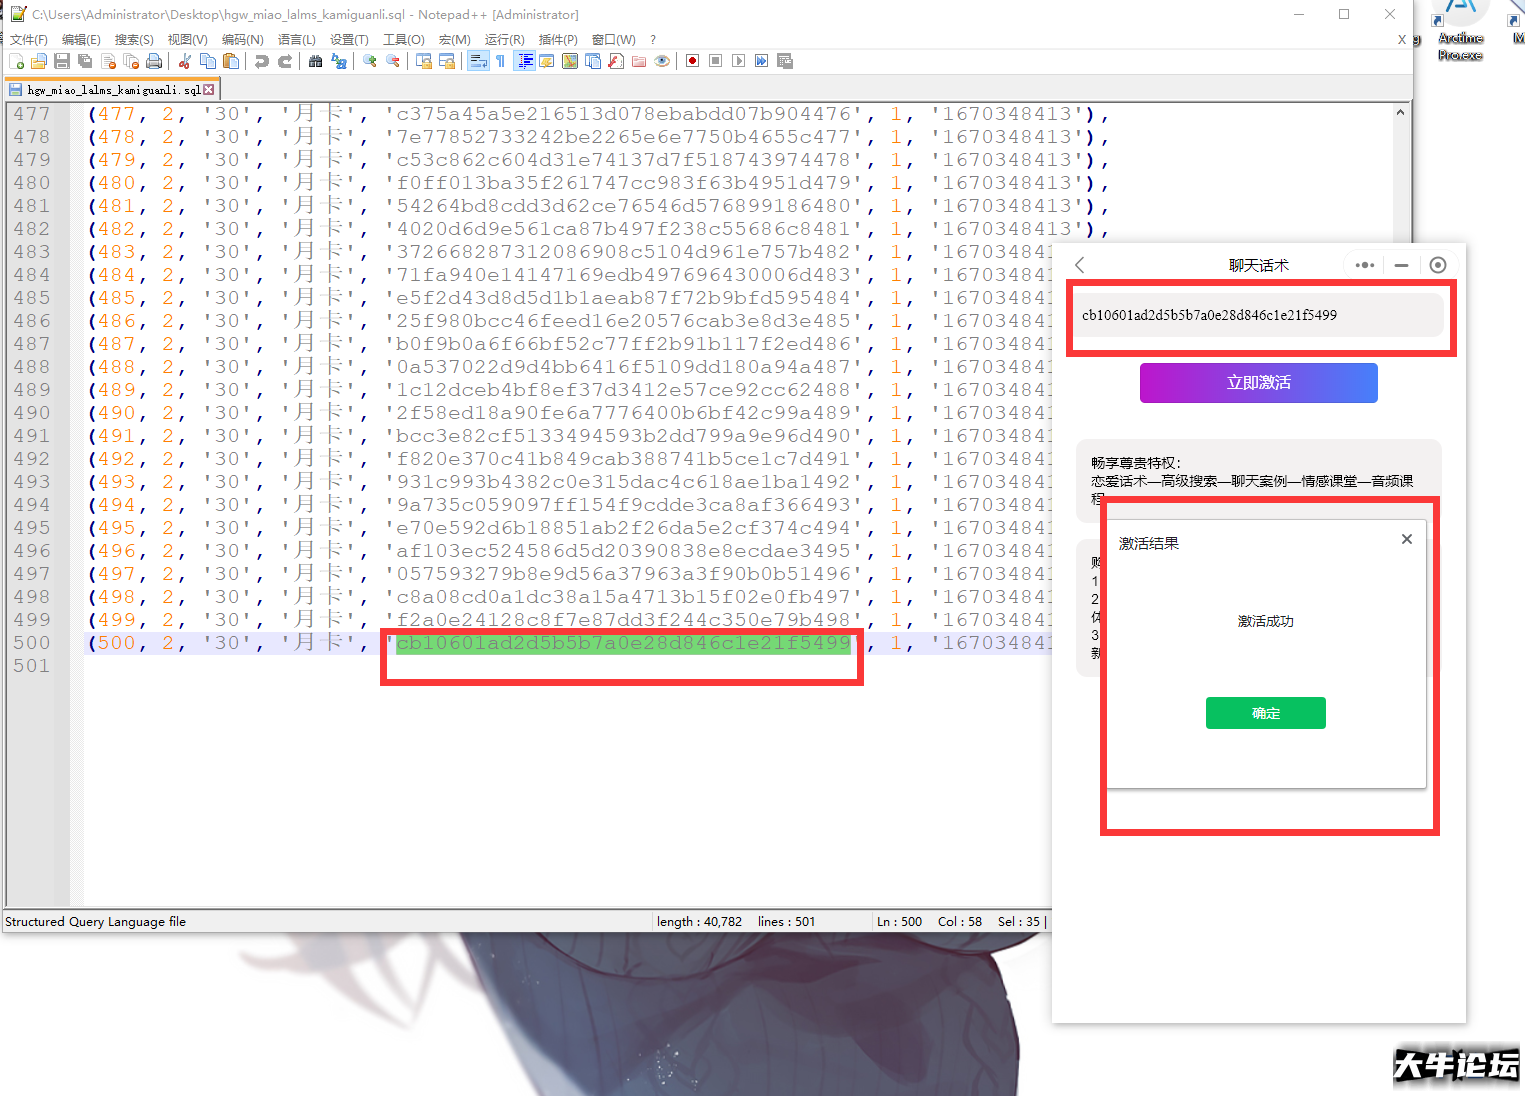Zoom in using the magnifier plus icon
The width and height of the screenshot is (1525, 1096).
tap(370, 61)
